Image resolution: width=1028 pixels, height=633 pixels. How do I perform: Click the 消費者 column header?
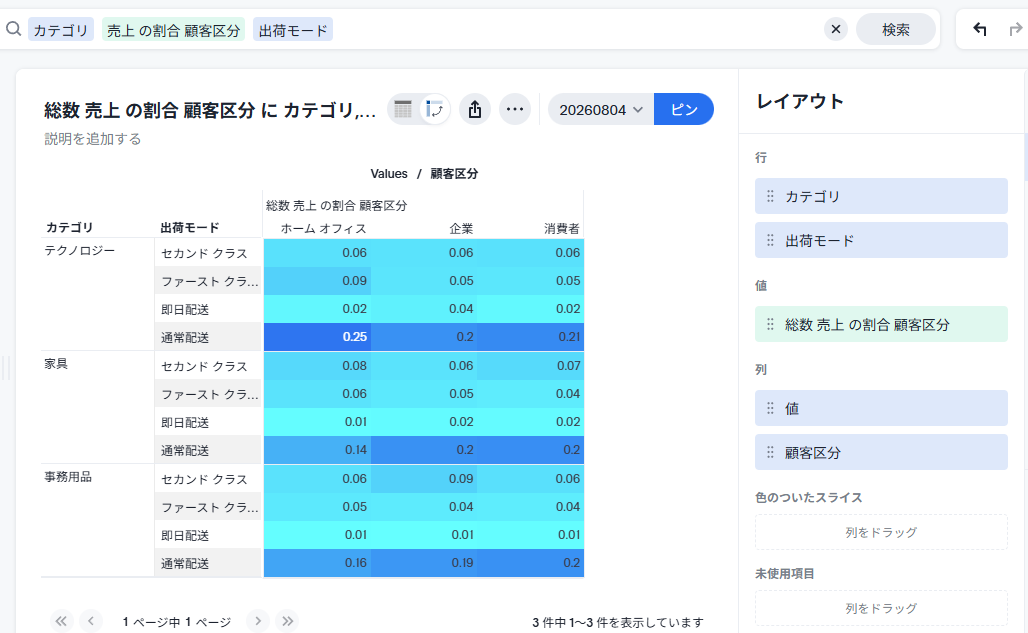click(562, 228)
